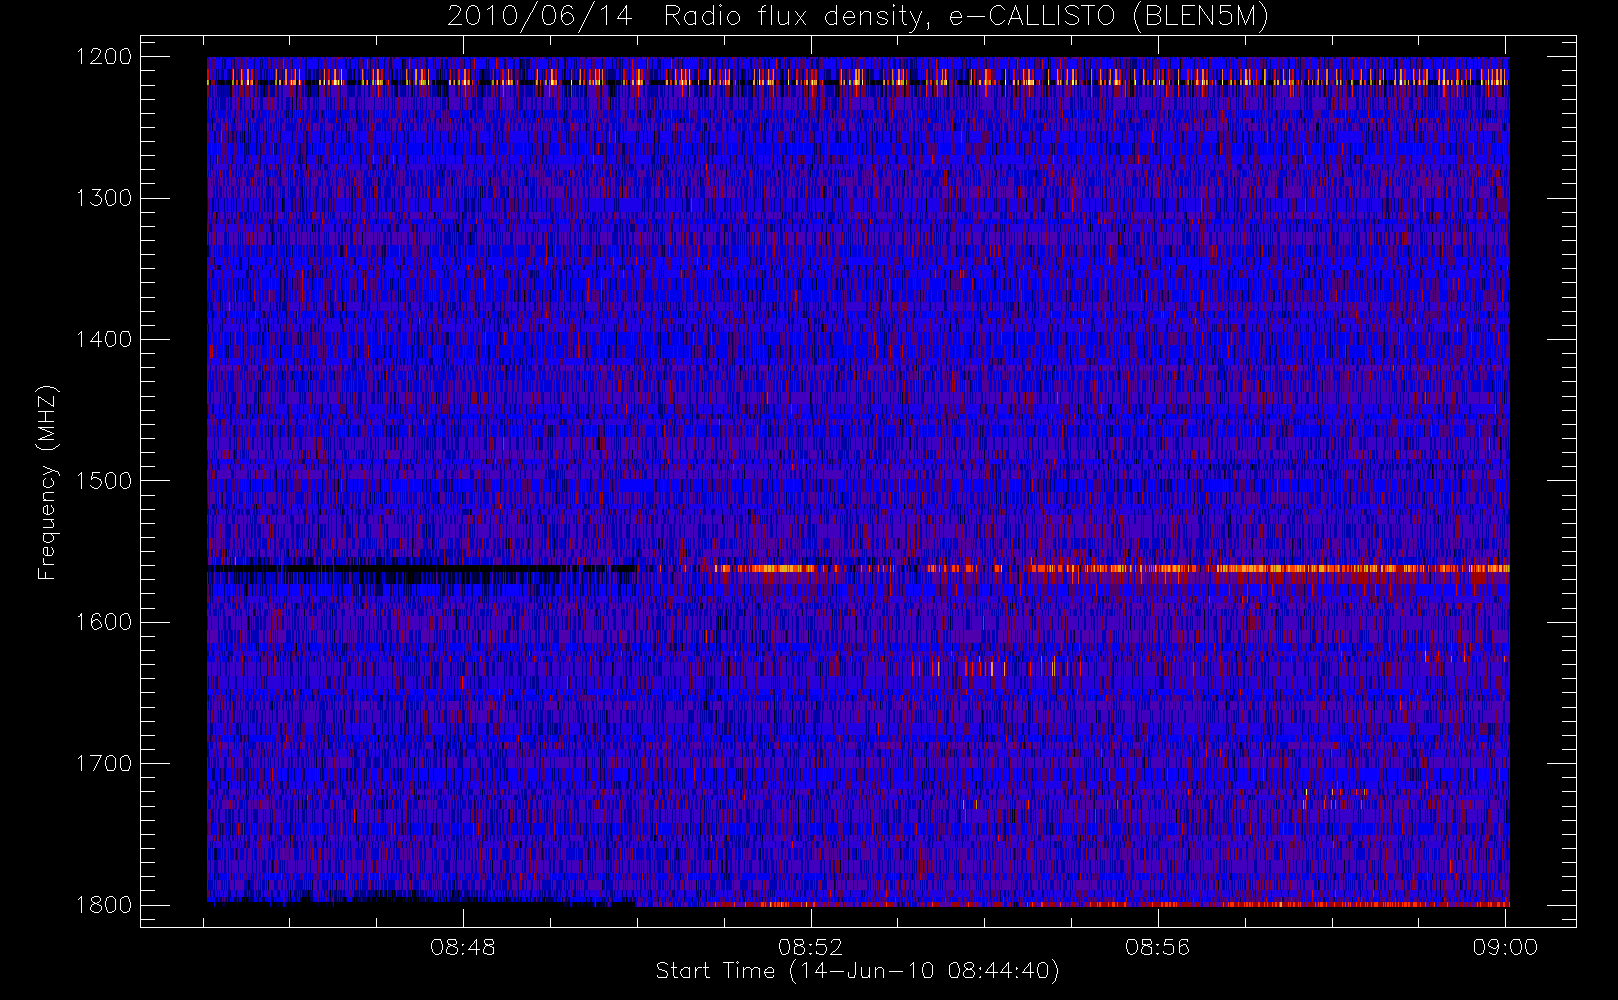Select the 1400 frequency tick label

coord(104,340)
